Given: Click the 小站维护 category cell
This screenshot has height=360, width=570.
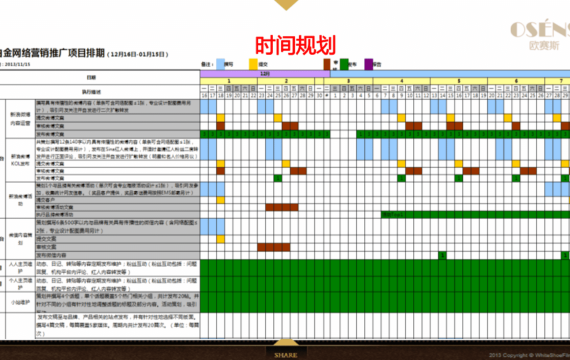Looking at the screenshot, I should (20, 302).
